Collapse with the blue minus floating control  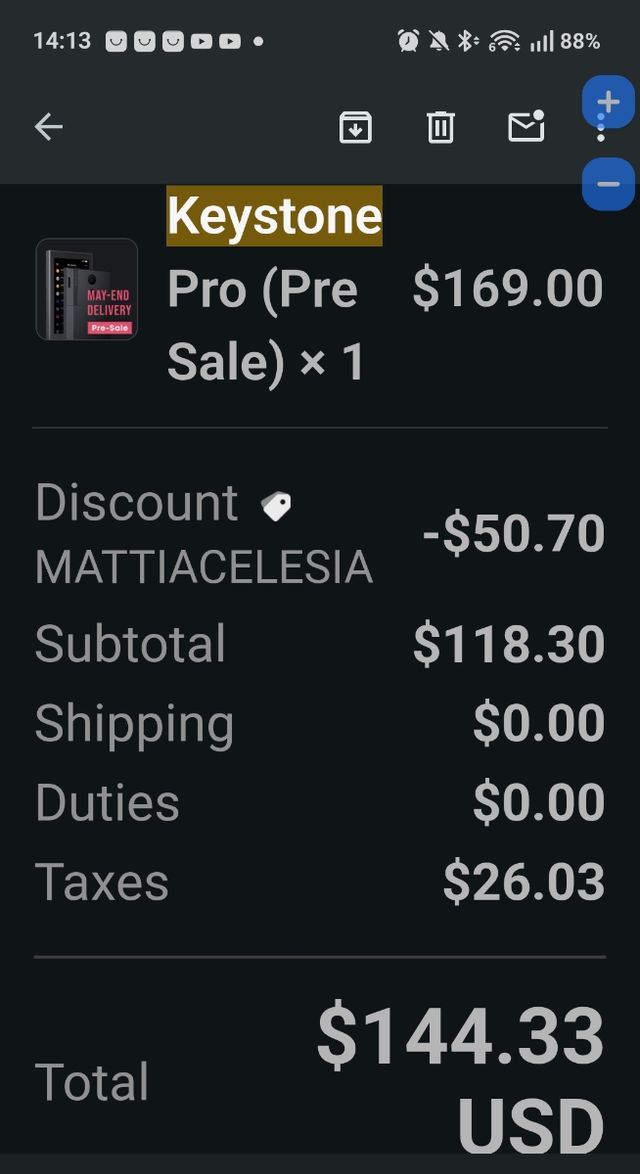pos(608,183)
